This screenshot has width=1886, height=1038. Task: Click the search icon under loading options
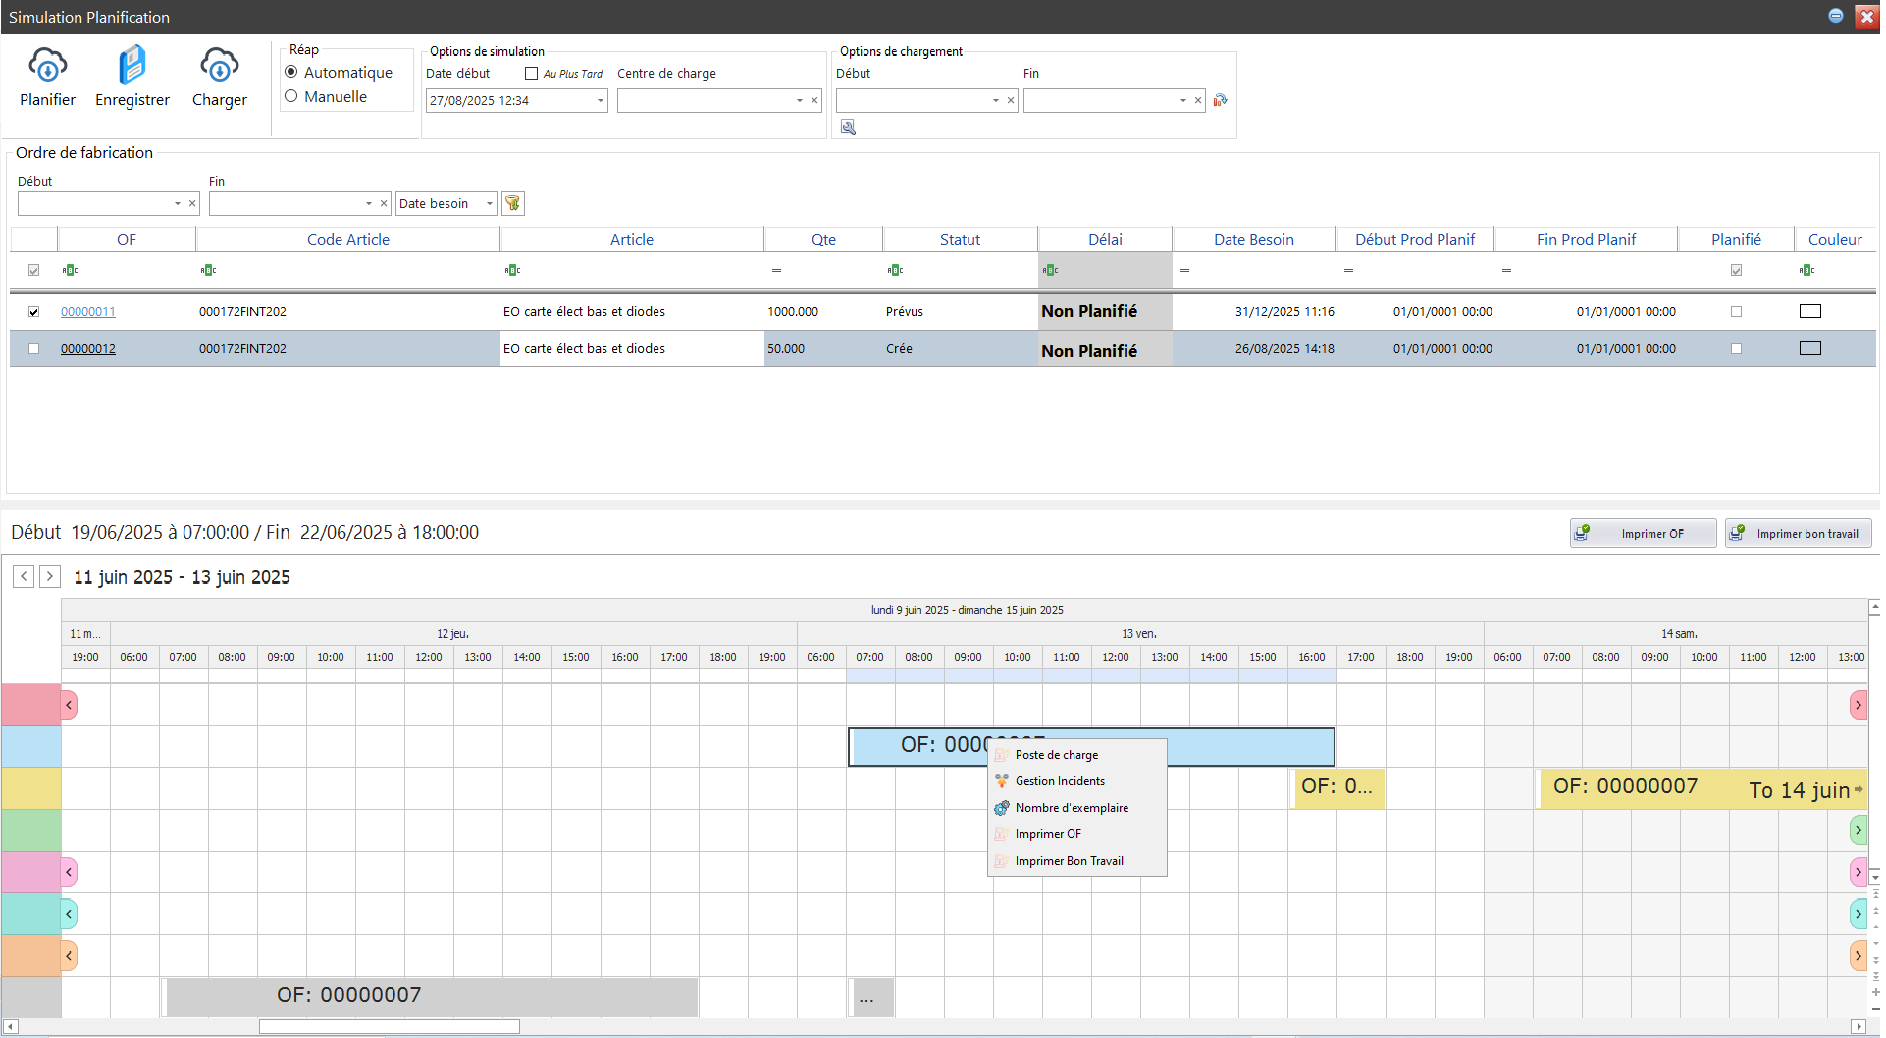(x=848, y=128)
